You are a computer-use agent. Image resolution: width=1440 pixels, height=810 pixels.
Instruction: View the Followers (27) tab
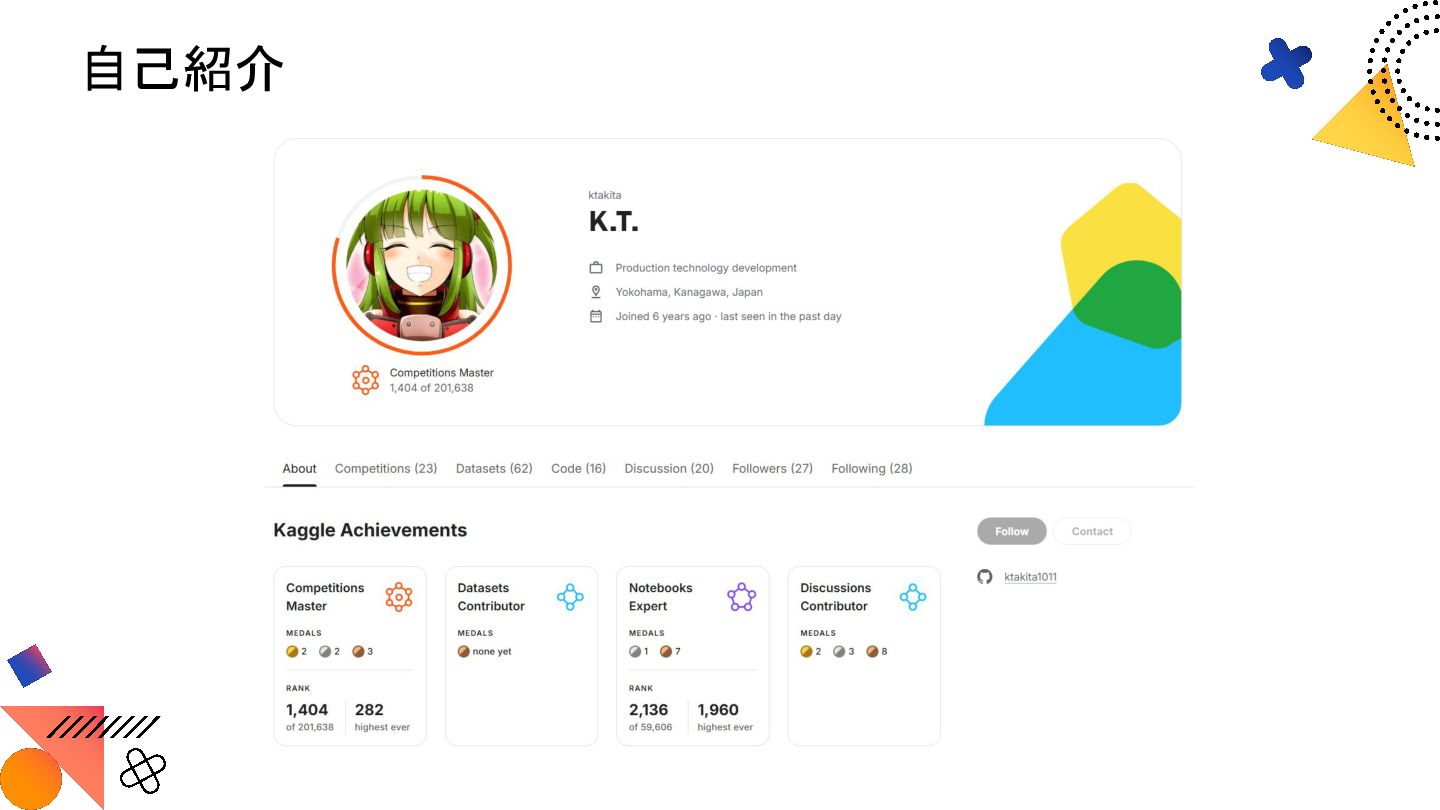coord(772,468)
